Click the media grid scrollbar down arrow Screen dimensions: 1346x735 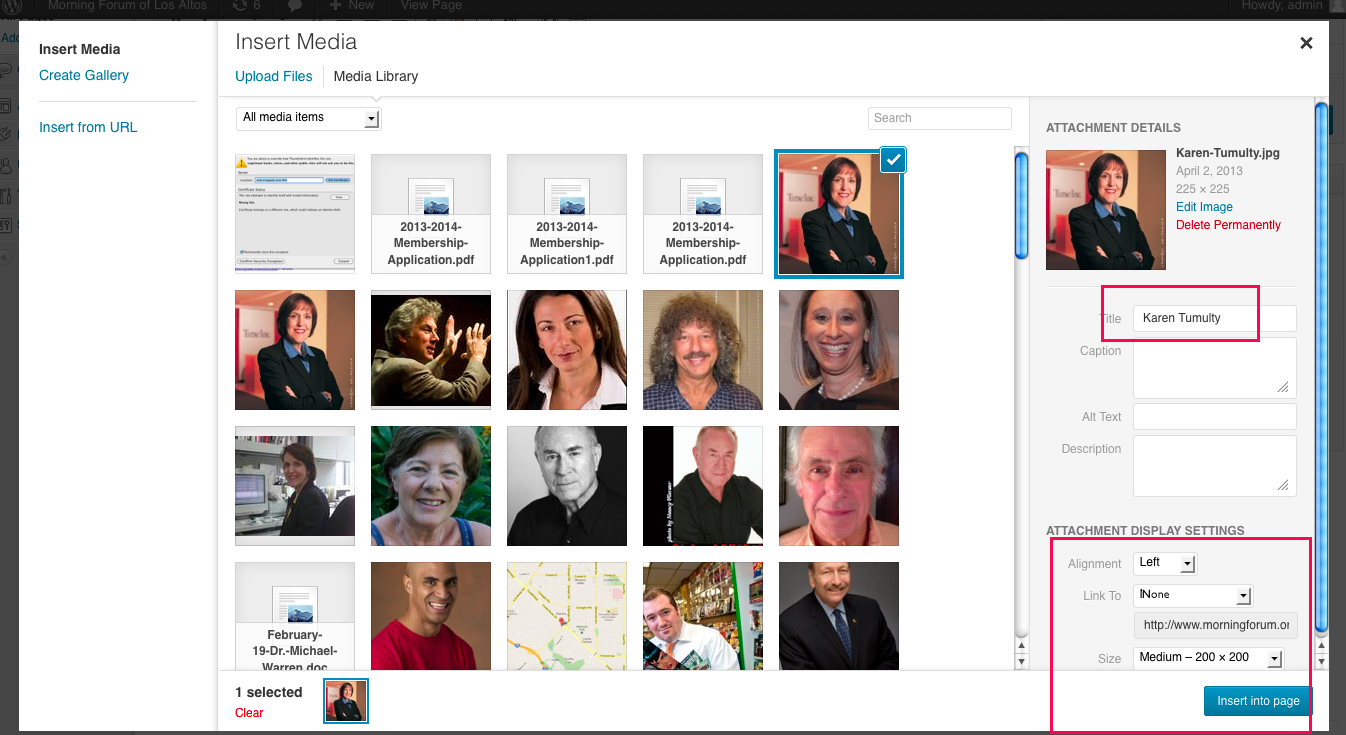[x=1021, y=661]
